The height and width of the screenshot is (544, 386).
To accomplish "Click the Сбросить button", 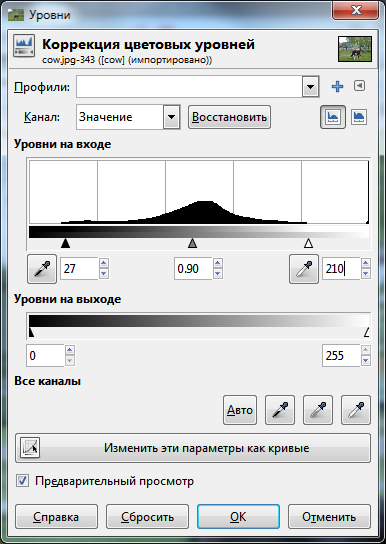I will click(x=147, y=517).
